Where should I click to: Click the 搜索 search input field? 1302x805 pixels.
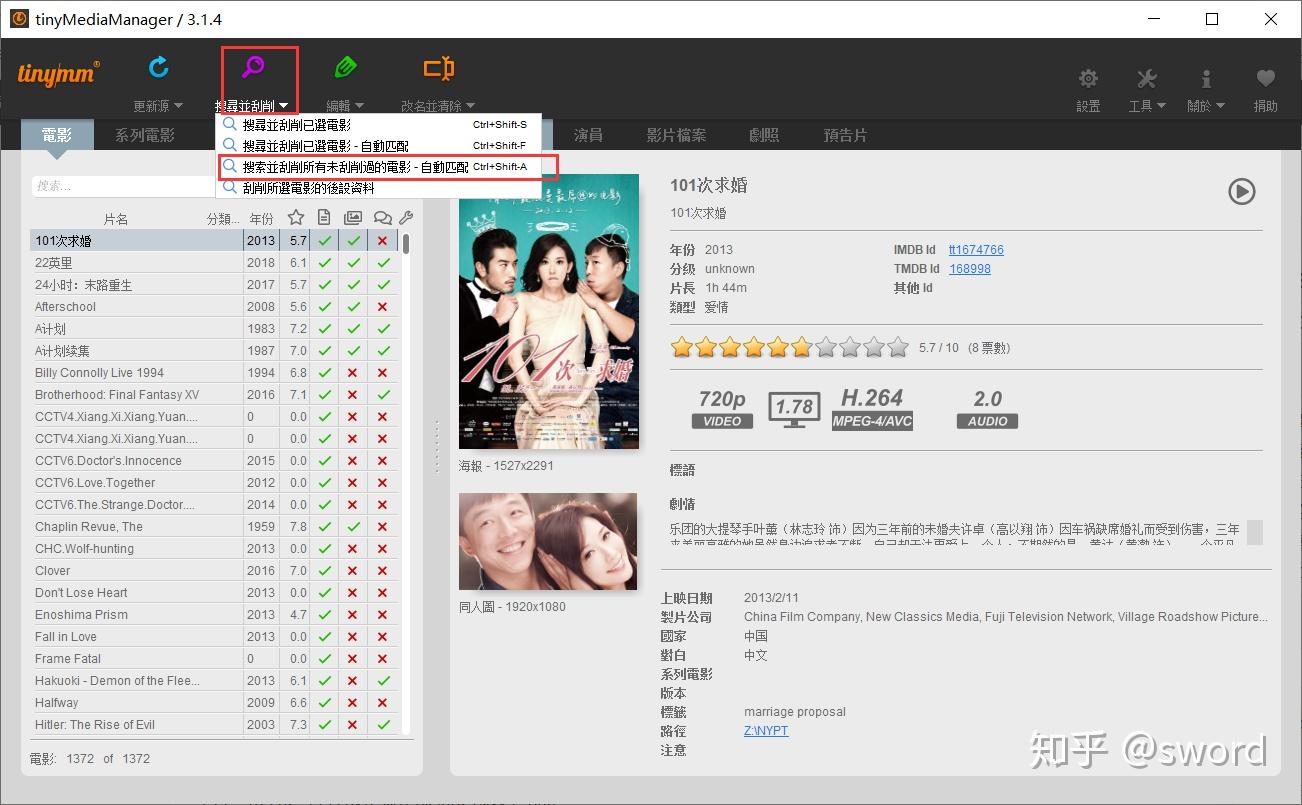tap(120, 185)
